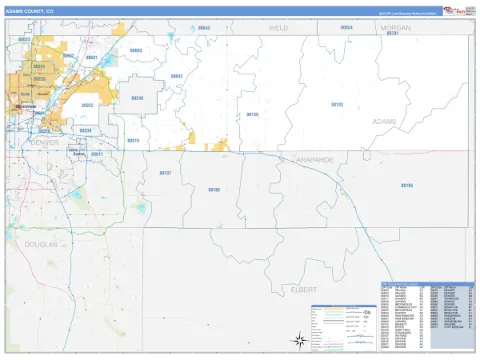Click the map legend box
The width and height of the screenshot is (480, 360).
click(x=344, y=328)
